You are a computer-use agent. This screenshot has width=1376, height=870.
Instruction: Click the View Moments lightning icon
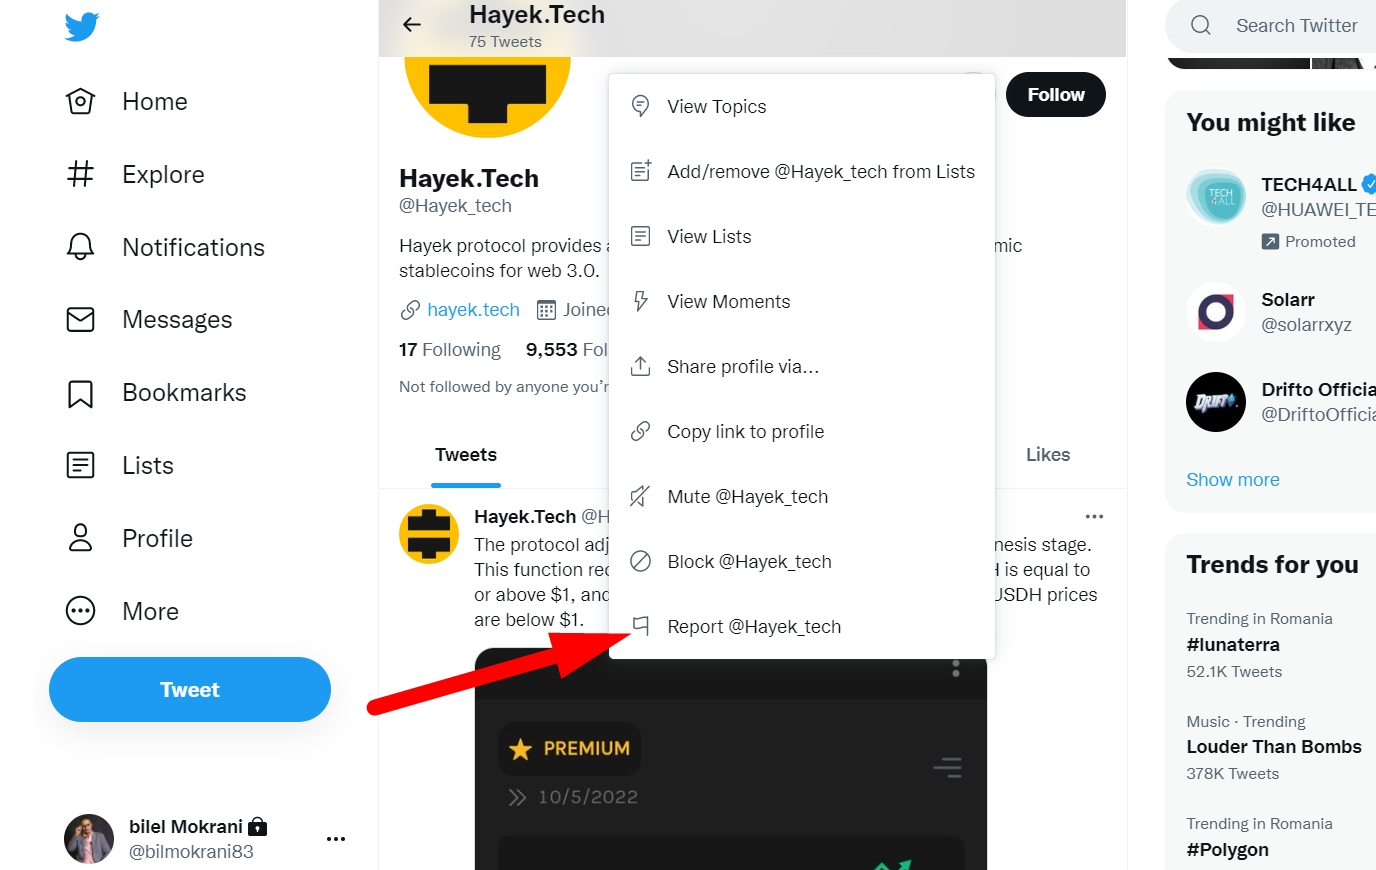click(641, 301)
